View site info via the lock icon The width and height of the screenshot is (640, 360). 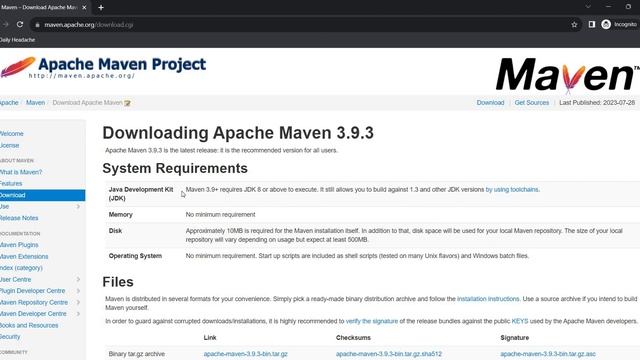click(37, 25)
